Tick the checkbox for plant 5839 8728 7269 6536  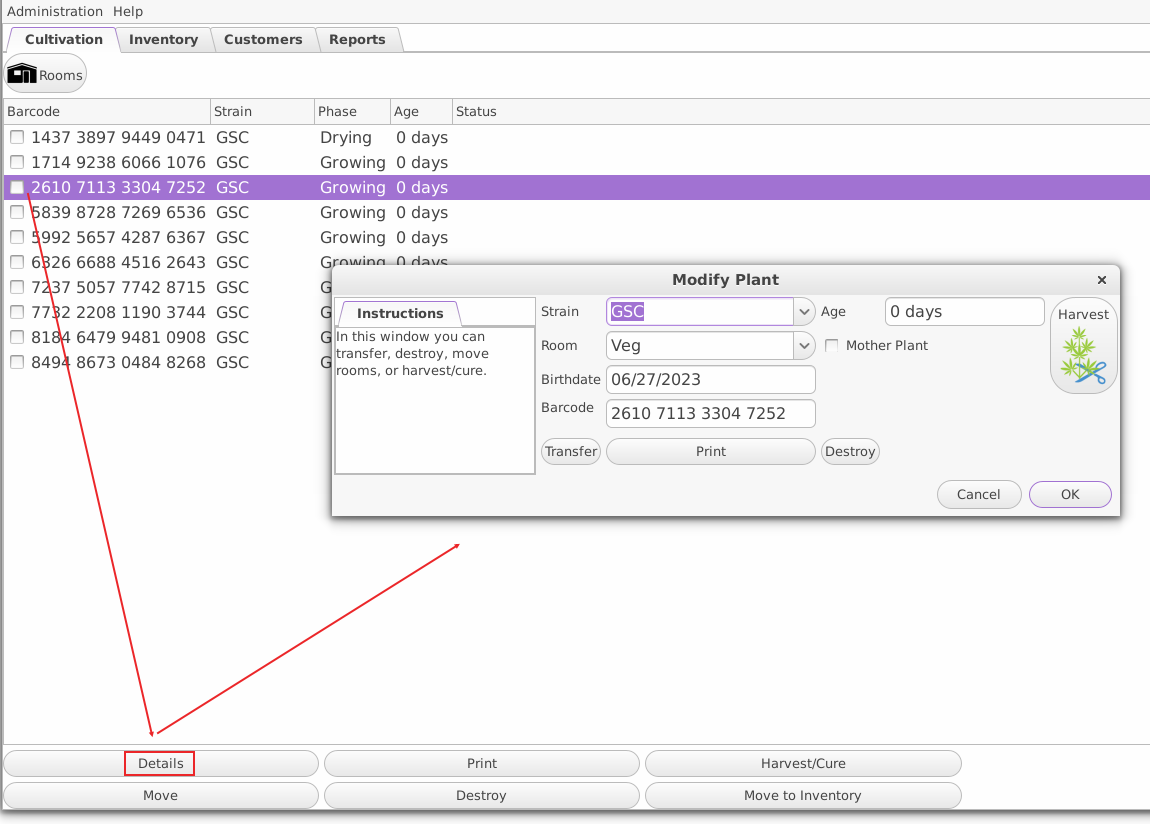coord(17,213)
